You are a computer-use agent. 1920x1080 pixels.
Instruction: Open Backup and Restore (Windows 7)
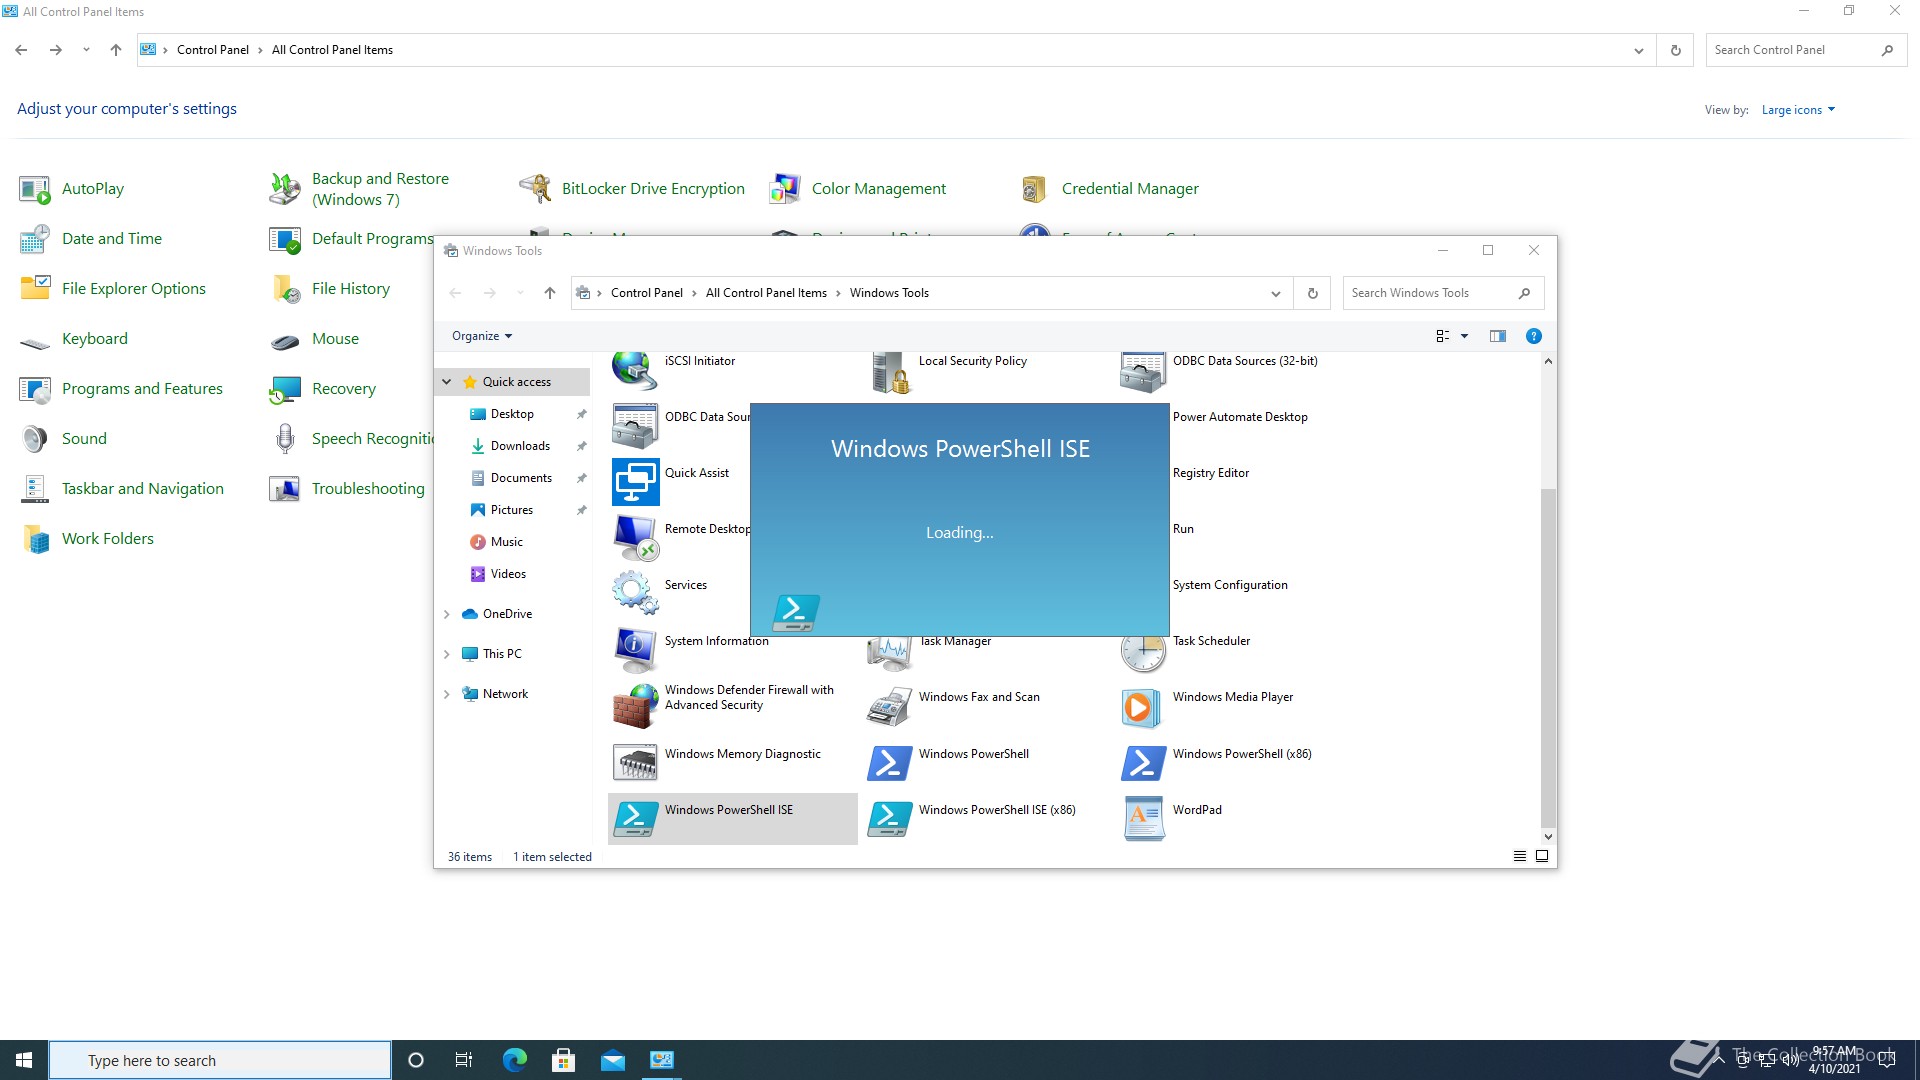tap(380, 189)
